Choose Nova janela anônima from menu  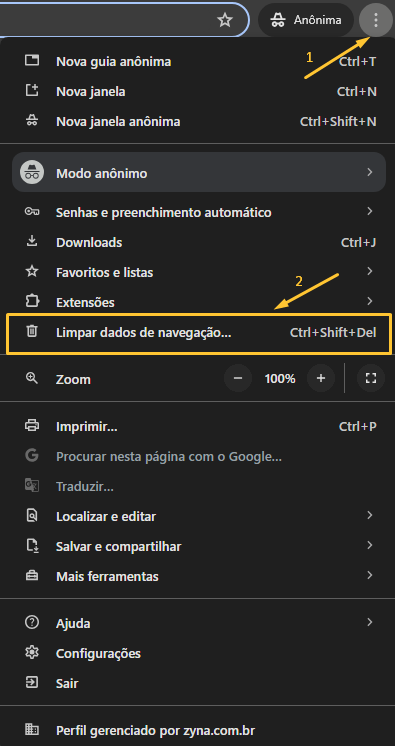tap(198, 121)
